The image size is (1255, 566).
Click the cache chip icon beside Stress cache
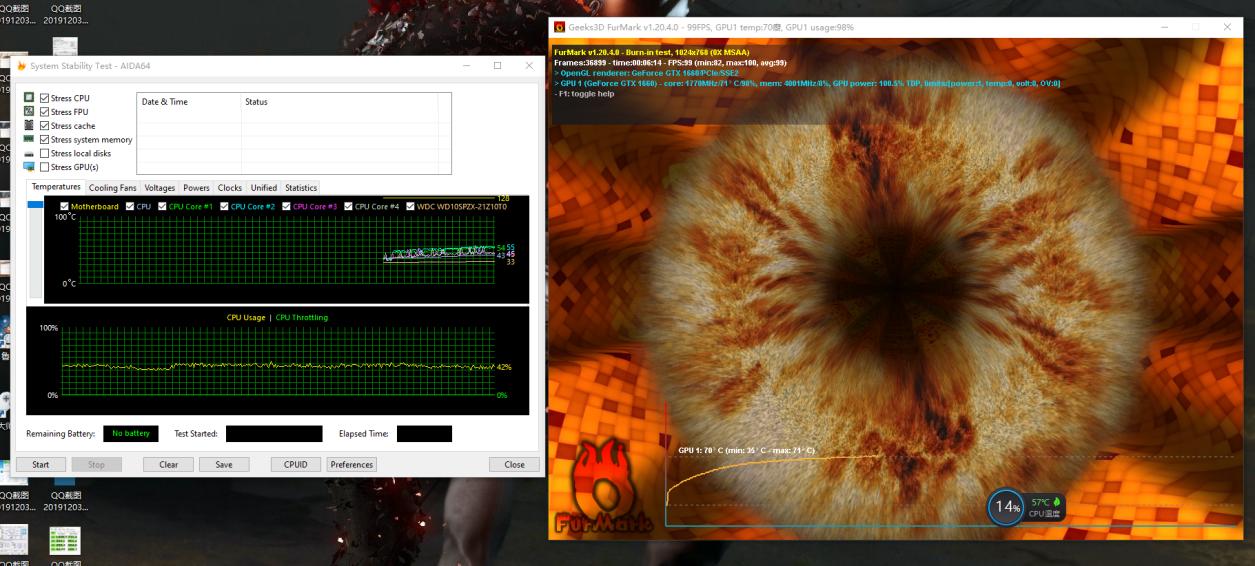[29, 126]
